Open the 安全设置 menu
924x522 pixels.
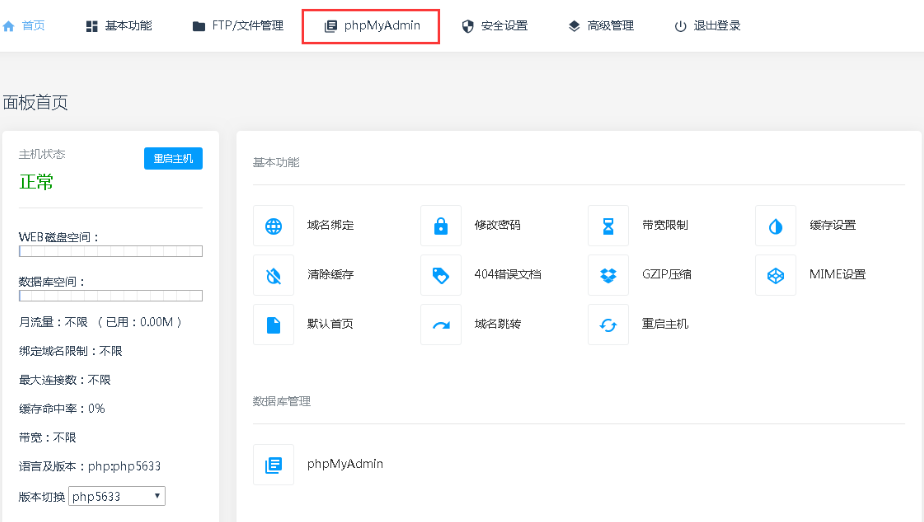504,25
